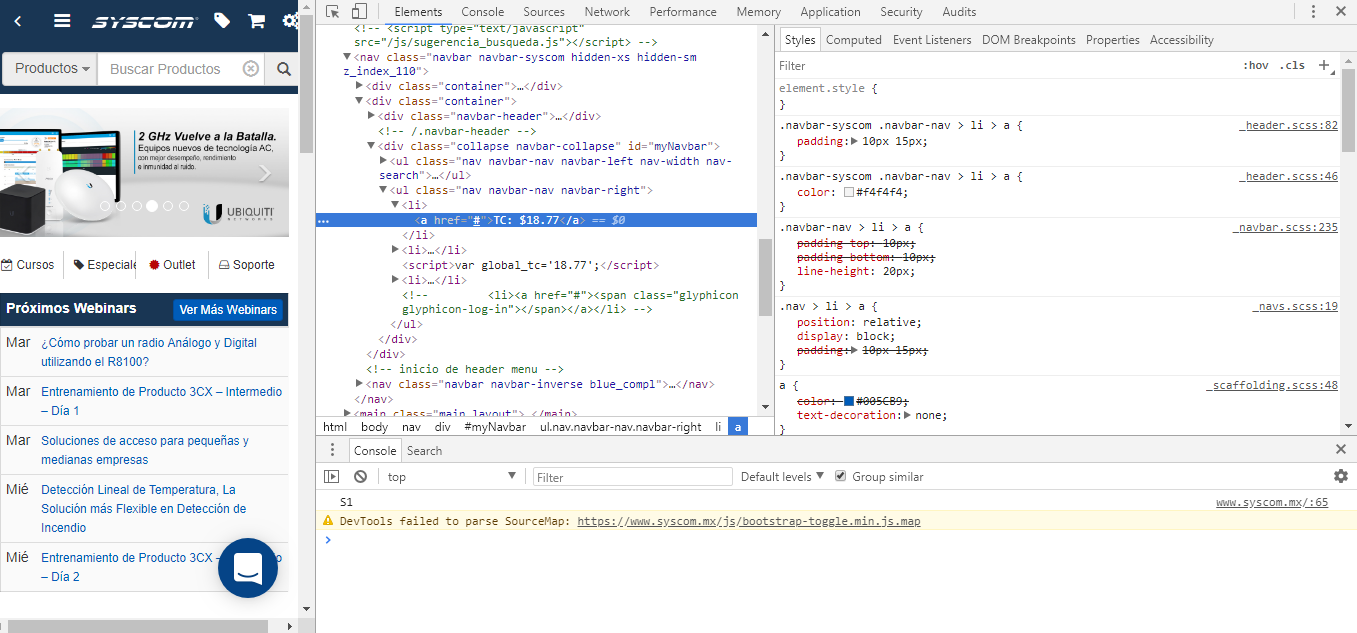This screenshot has height=633, width=1357.
Task: Toggle the device toolbar icon
Action: coord(359,12)
